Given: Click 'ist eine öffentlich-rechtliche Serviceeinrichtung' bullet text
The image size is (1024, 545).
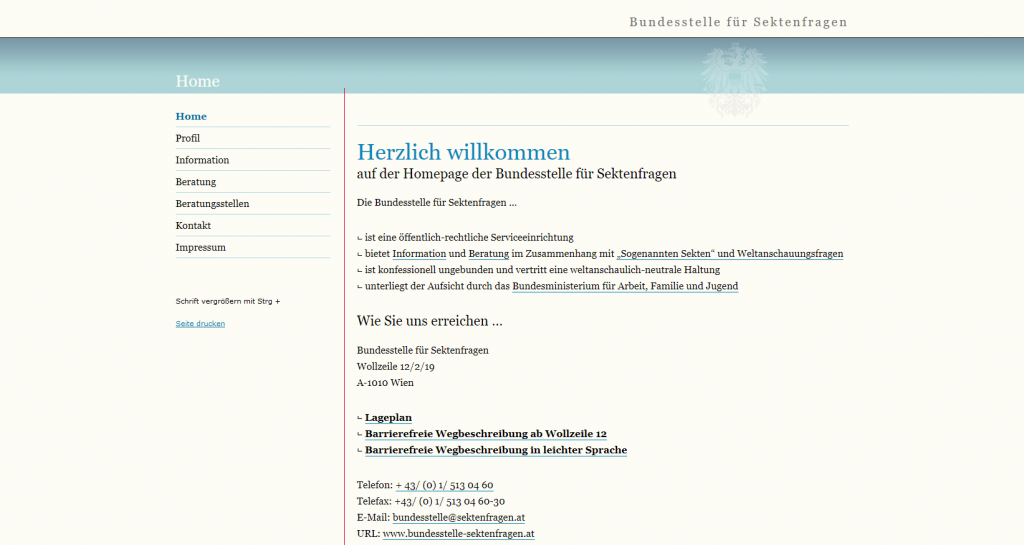Looking at the screenshot, I should tap(469, 238).
